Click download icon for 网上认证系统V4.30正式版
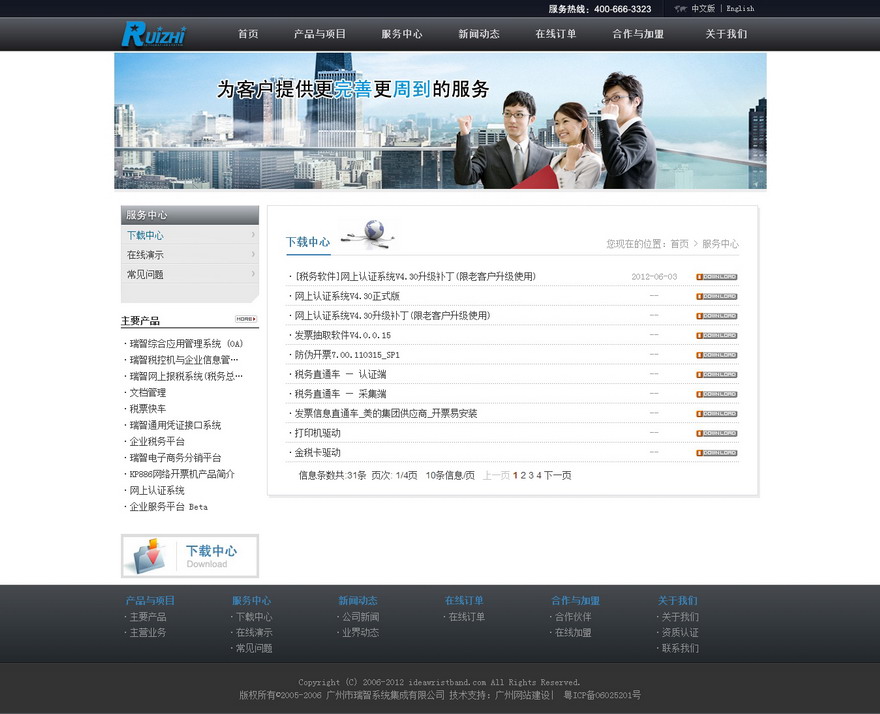This screenshot has height=714, width=880. pos(716,296)
